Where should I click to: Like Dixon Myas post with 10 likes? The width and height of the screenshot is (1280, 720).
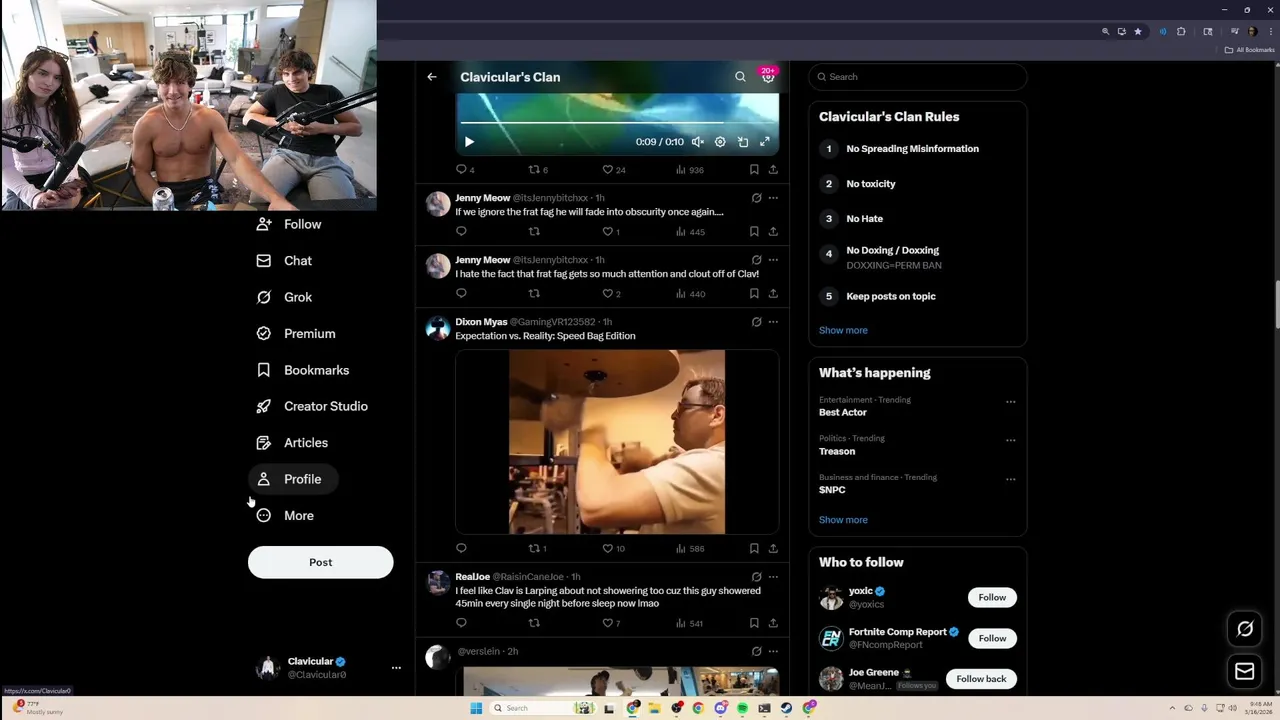(613, 549)
